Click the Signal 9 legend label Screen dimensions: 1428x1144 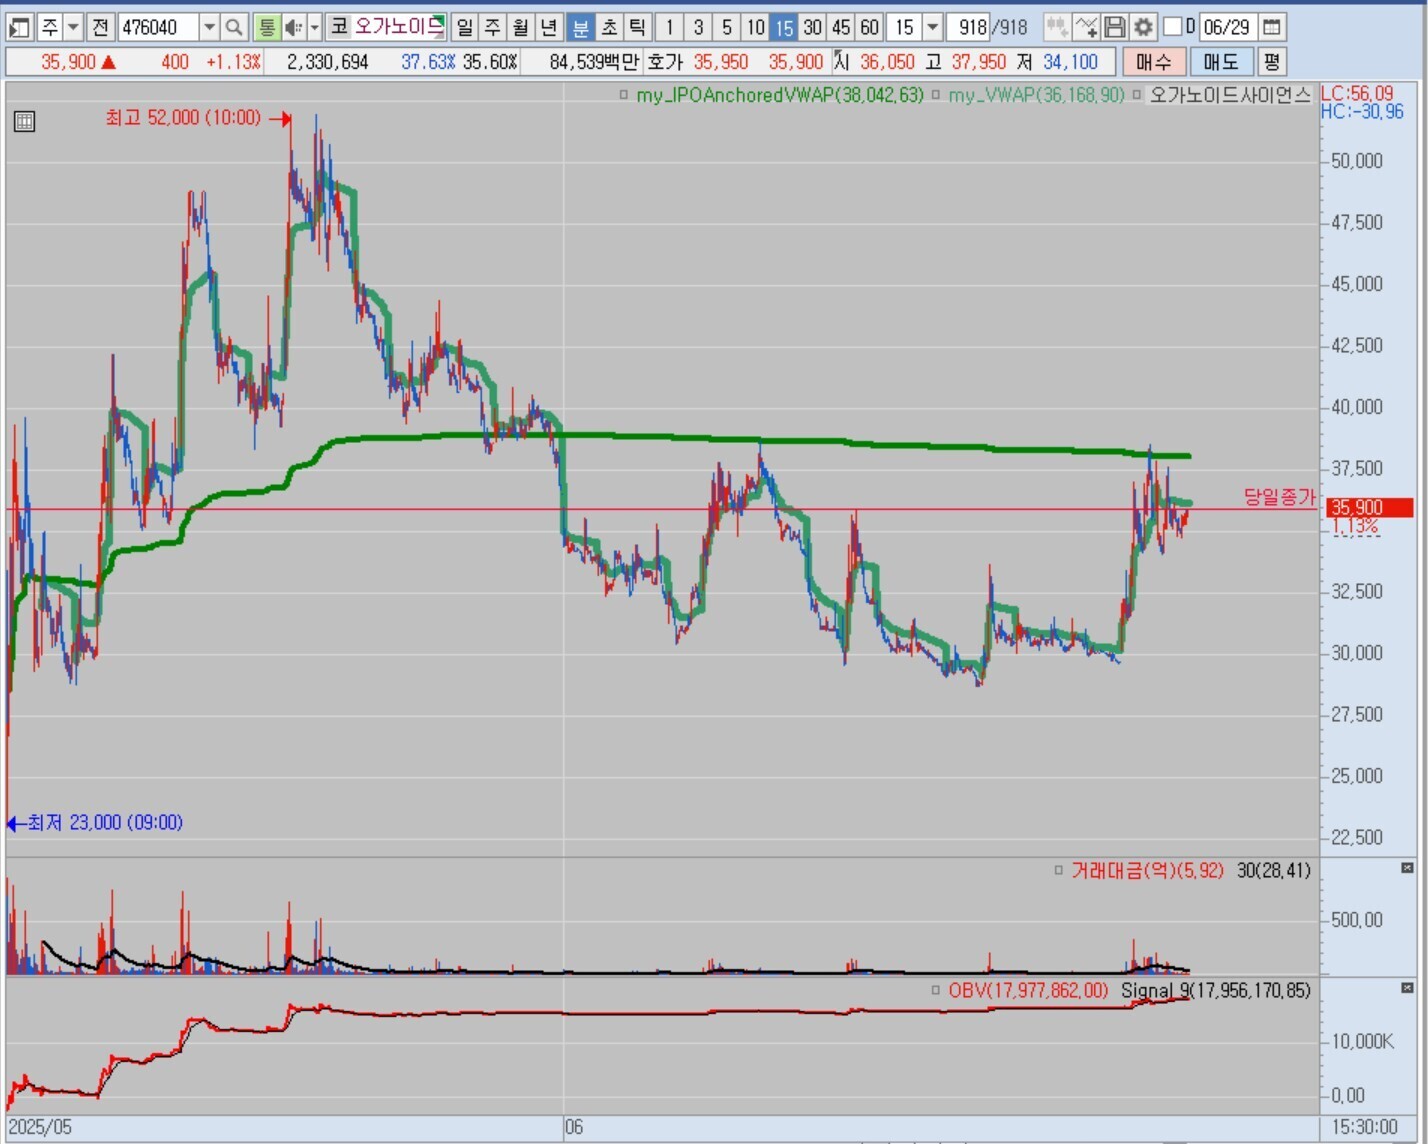tap(1216, 991)
